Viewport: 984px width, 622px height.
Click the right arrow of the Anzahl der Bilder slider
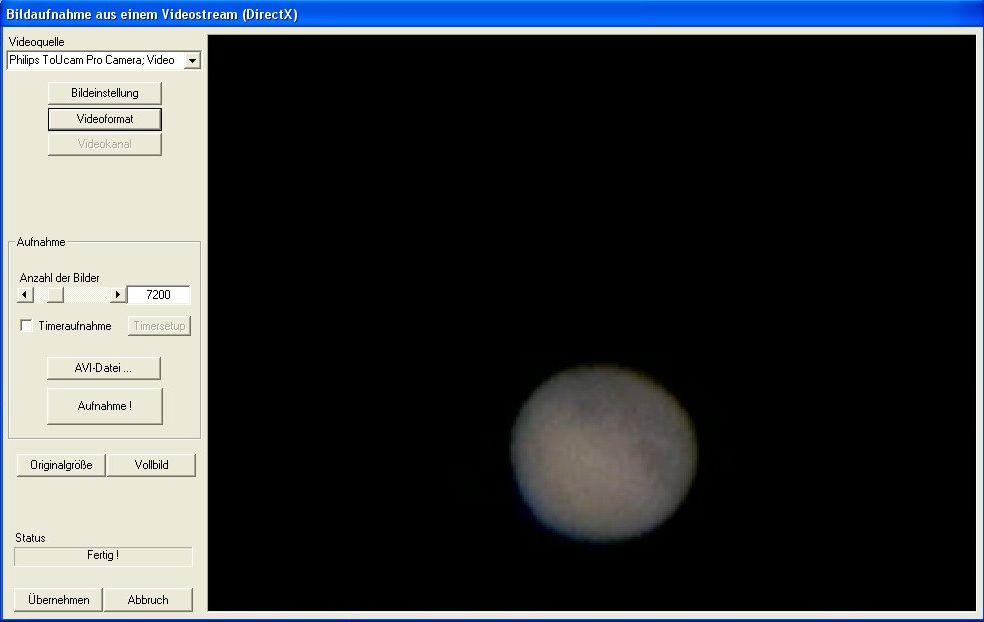coord(118,295)
